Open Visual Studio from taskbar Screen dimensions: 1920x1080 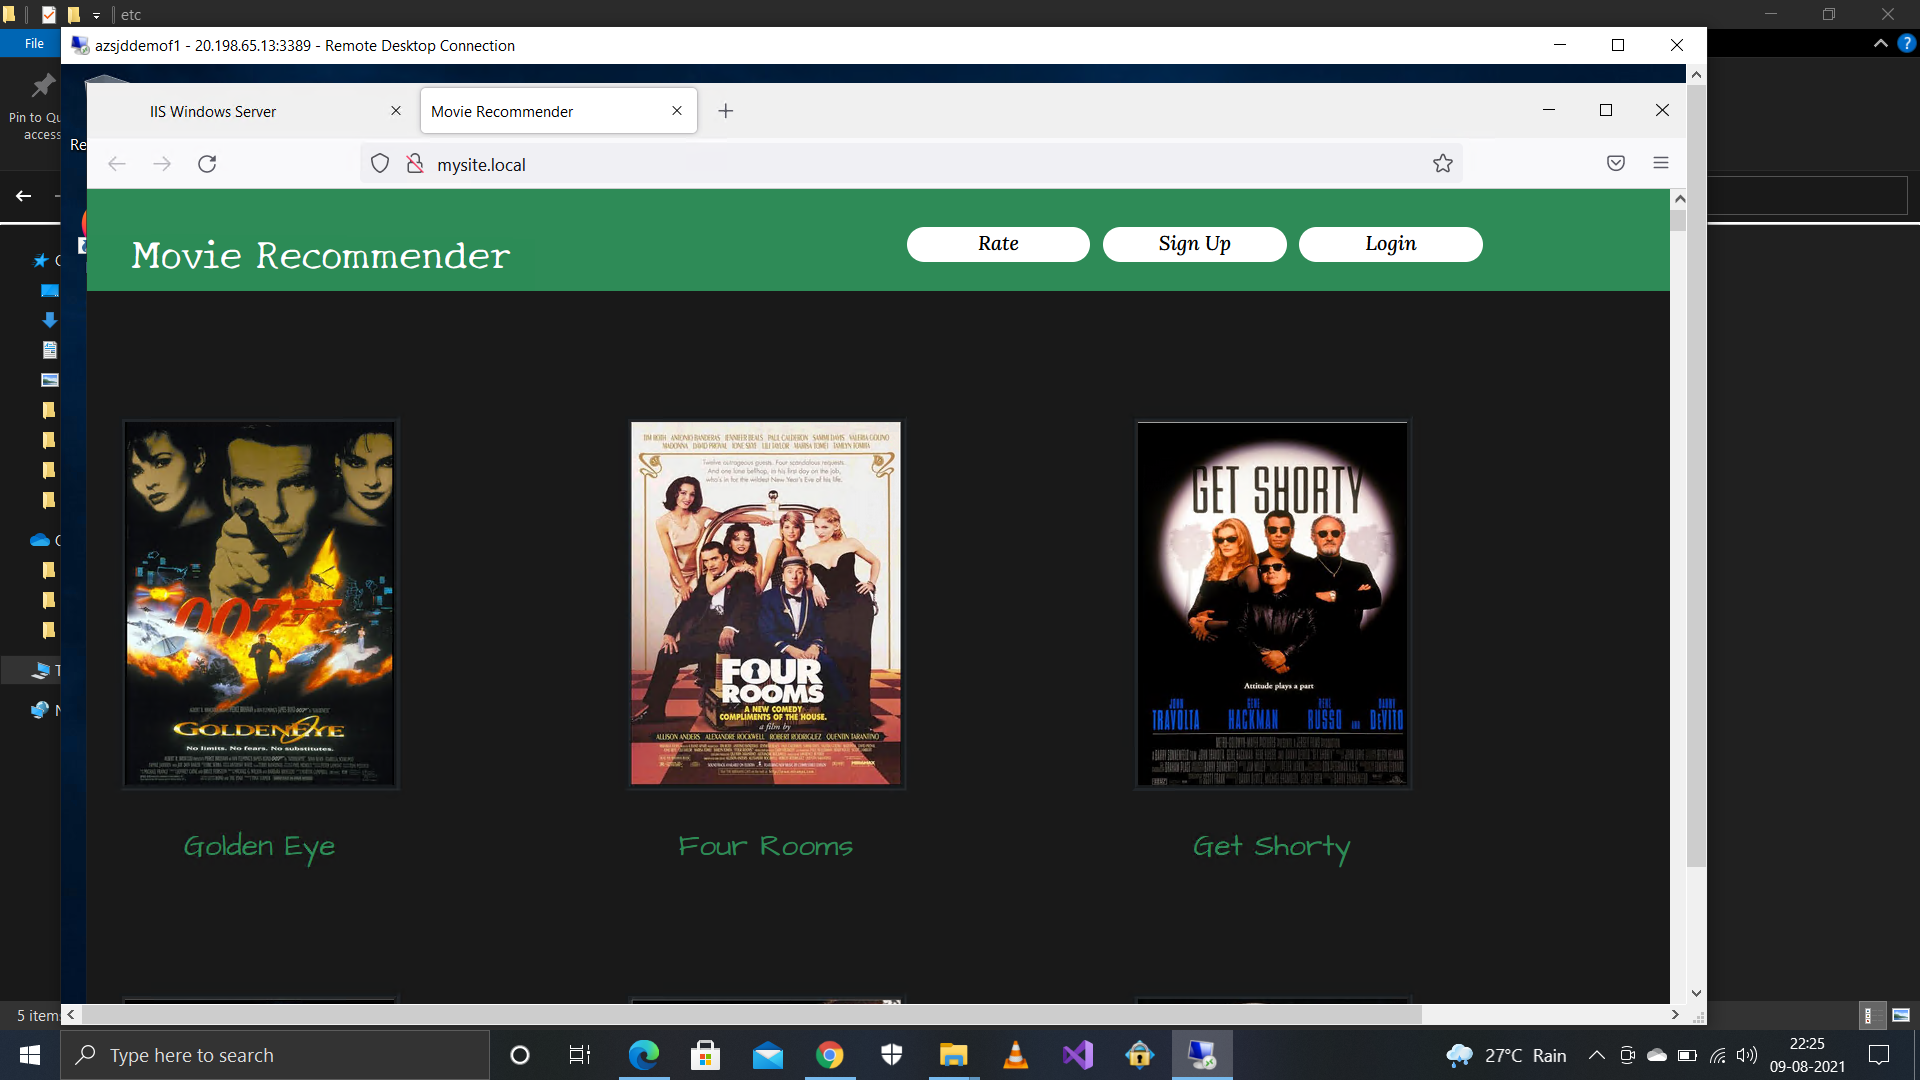(x=1078, y=1055)
